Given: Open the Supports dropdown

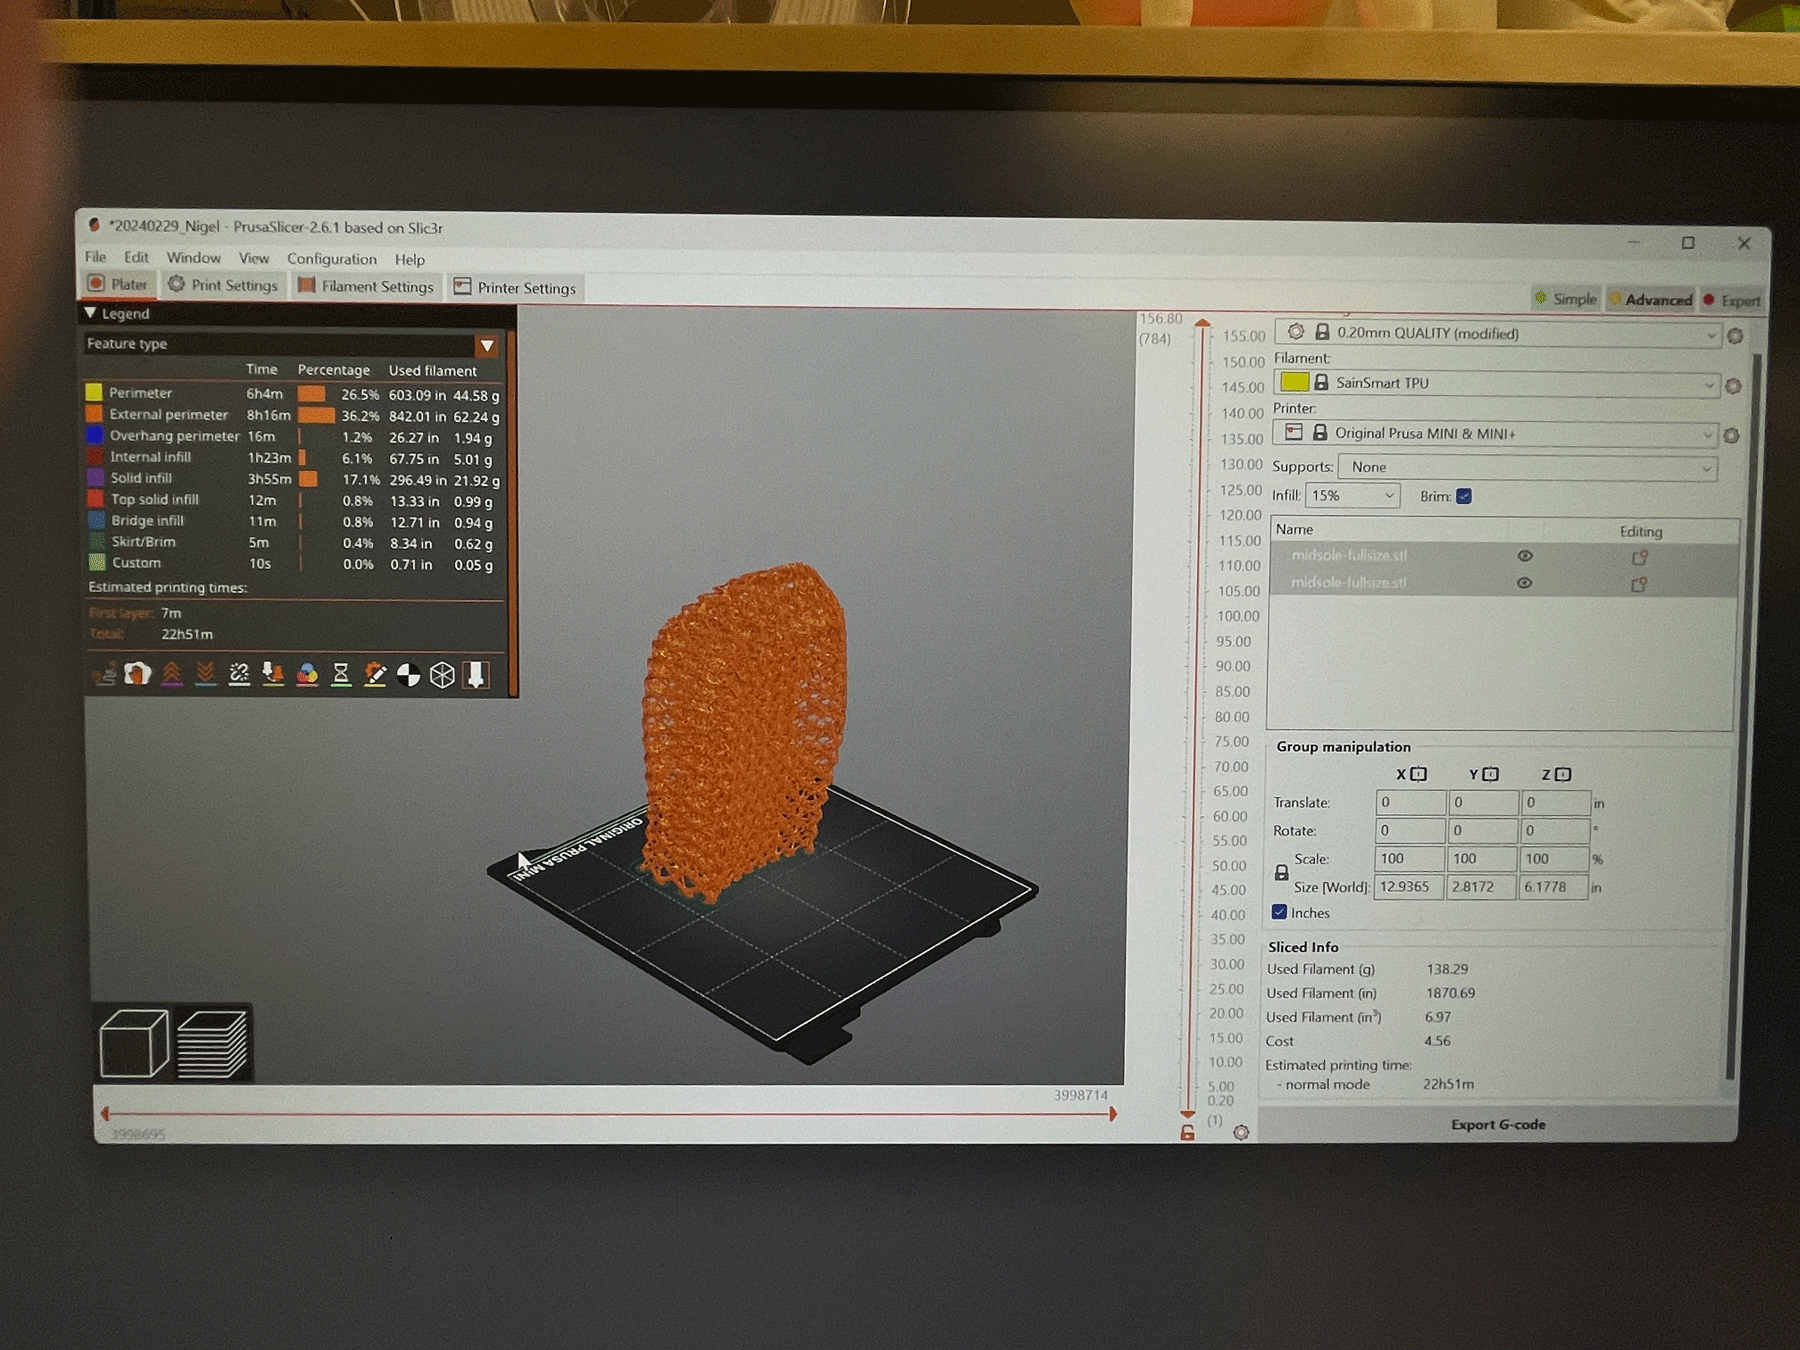Looking at the screenshot, I should click(x=1526, y=468).
